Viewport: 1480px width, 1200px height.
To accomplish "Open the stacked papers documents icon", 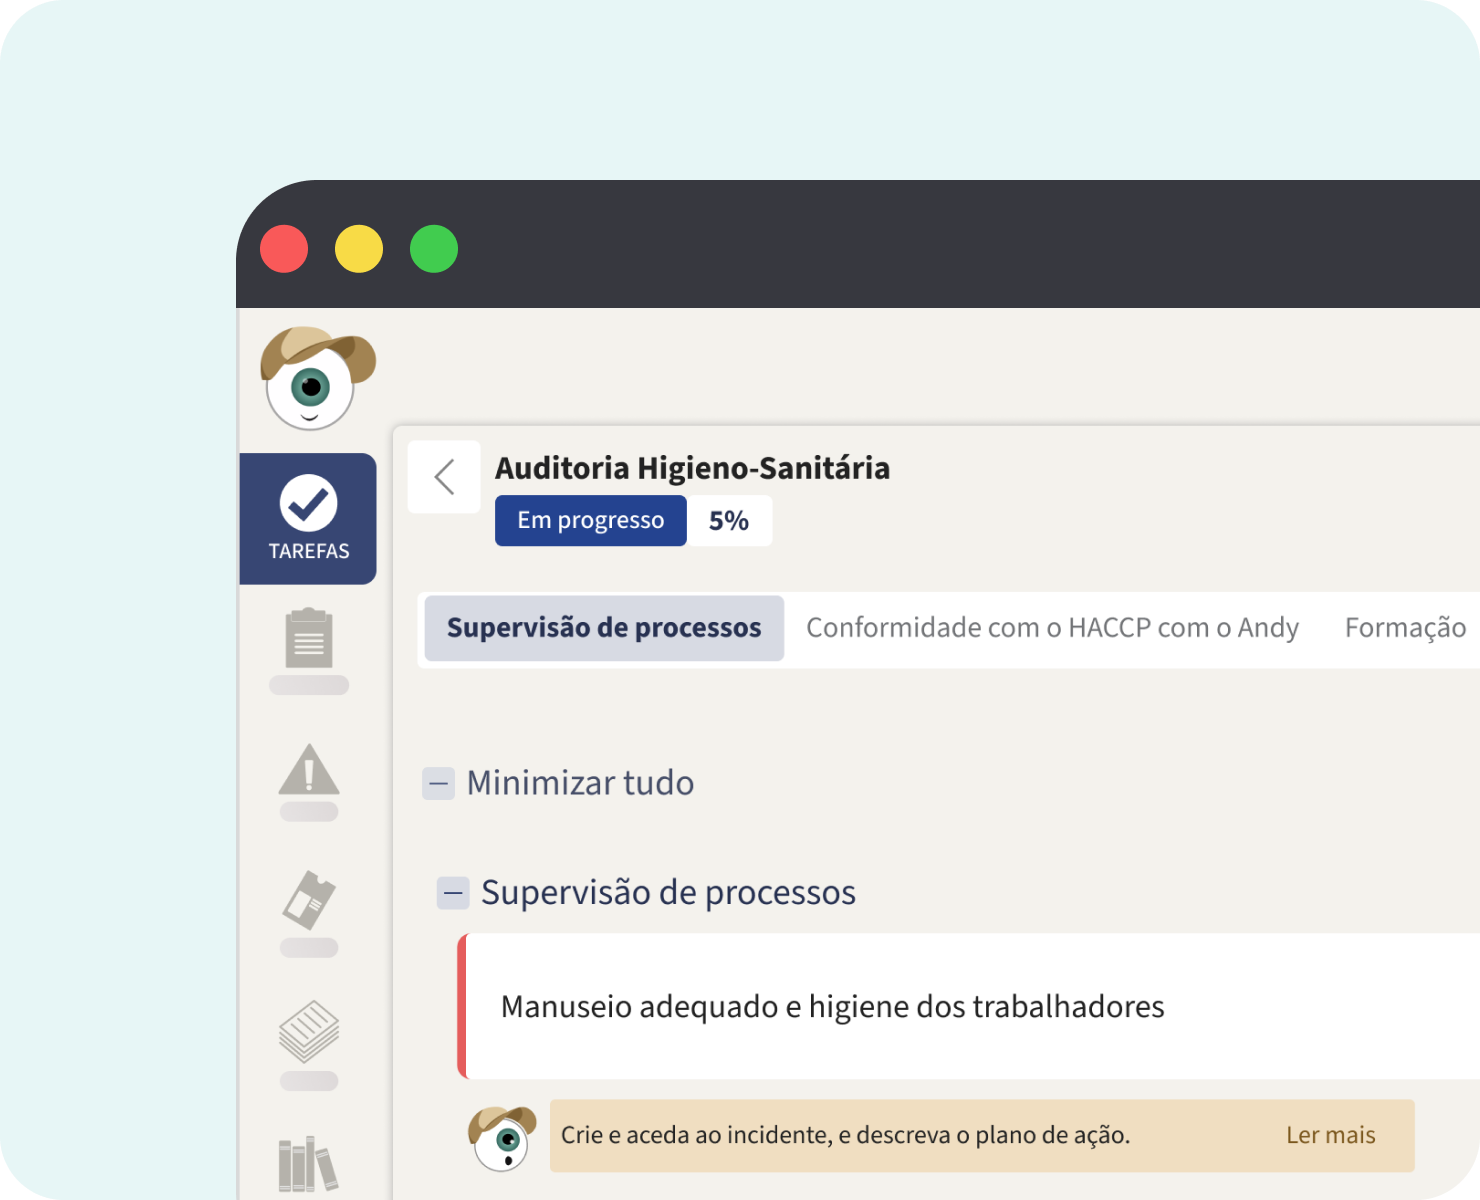I will pyautogui.click(x=309, y=1031).
